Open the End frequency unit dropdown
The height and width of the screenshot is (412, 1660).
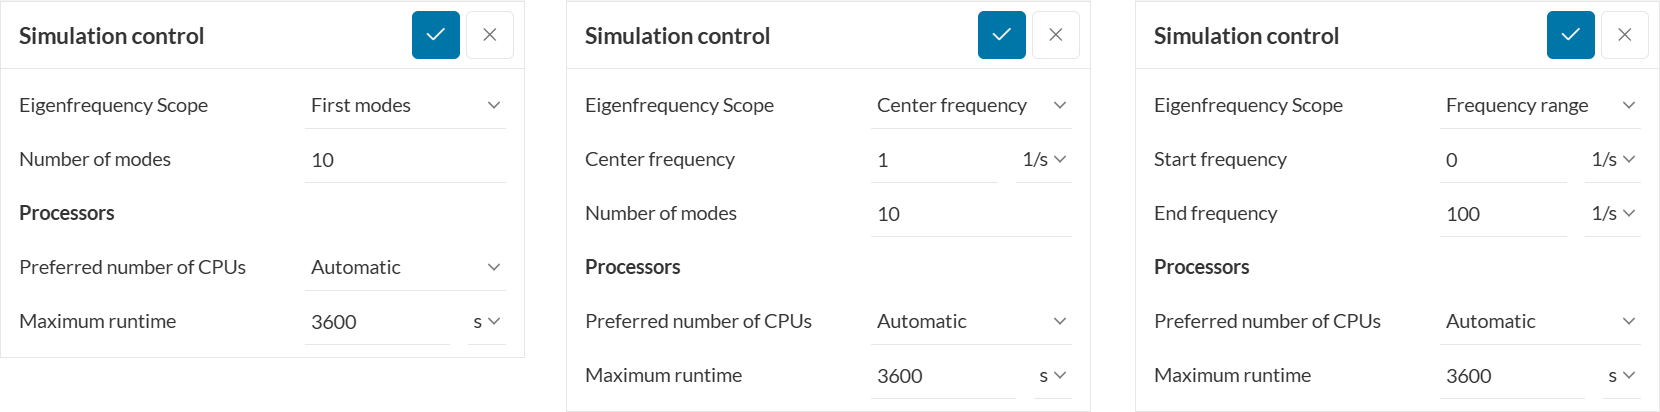tap(1613, 213)
